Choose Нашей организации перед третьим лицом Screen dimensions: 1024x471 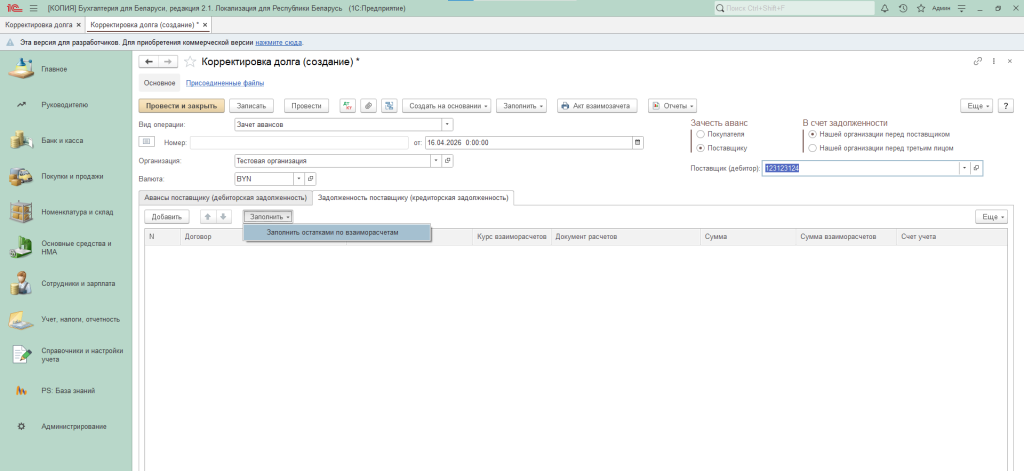coord(812,147)
